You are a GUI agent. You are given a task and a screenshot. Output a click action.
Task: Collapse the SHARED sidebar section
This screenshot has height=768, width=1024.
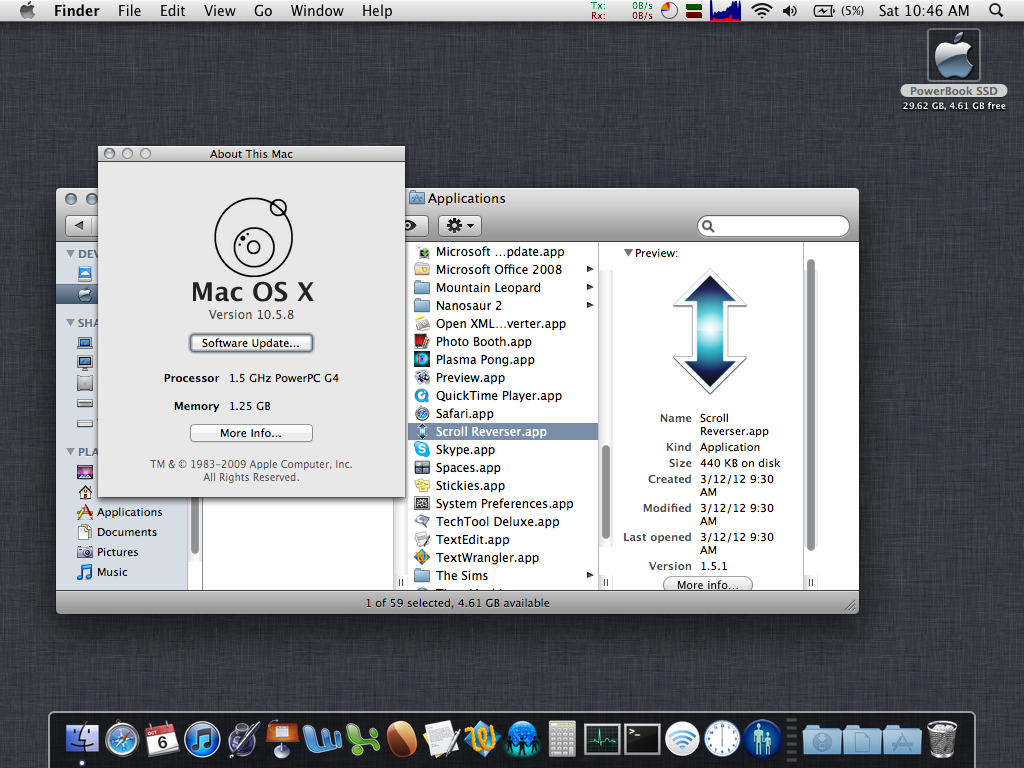[71, 323]
